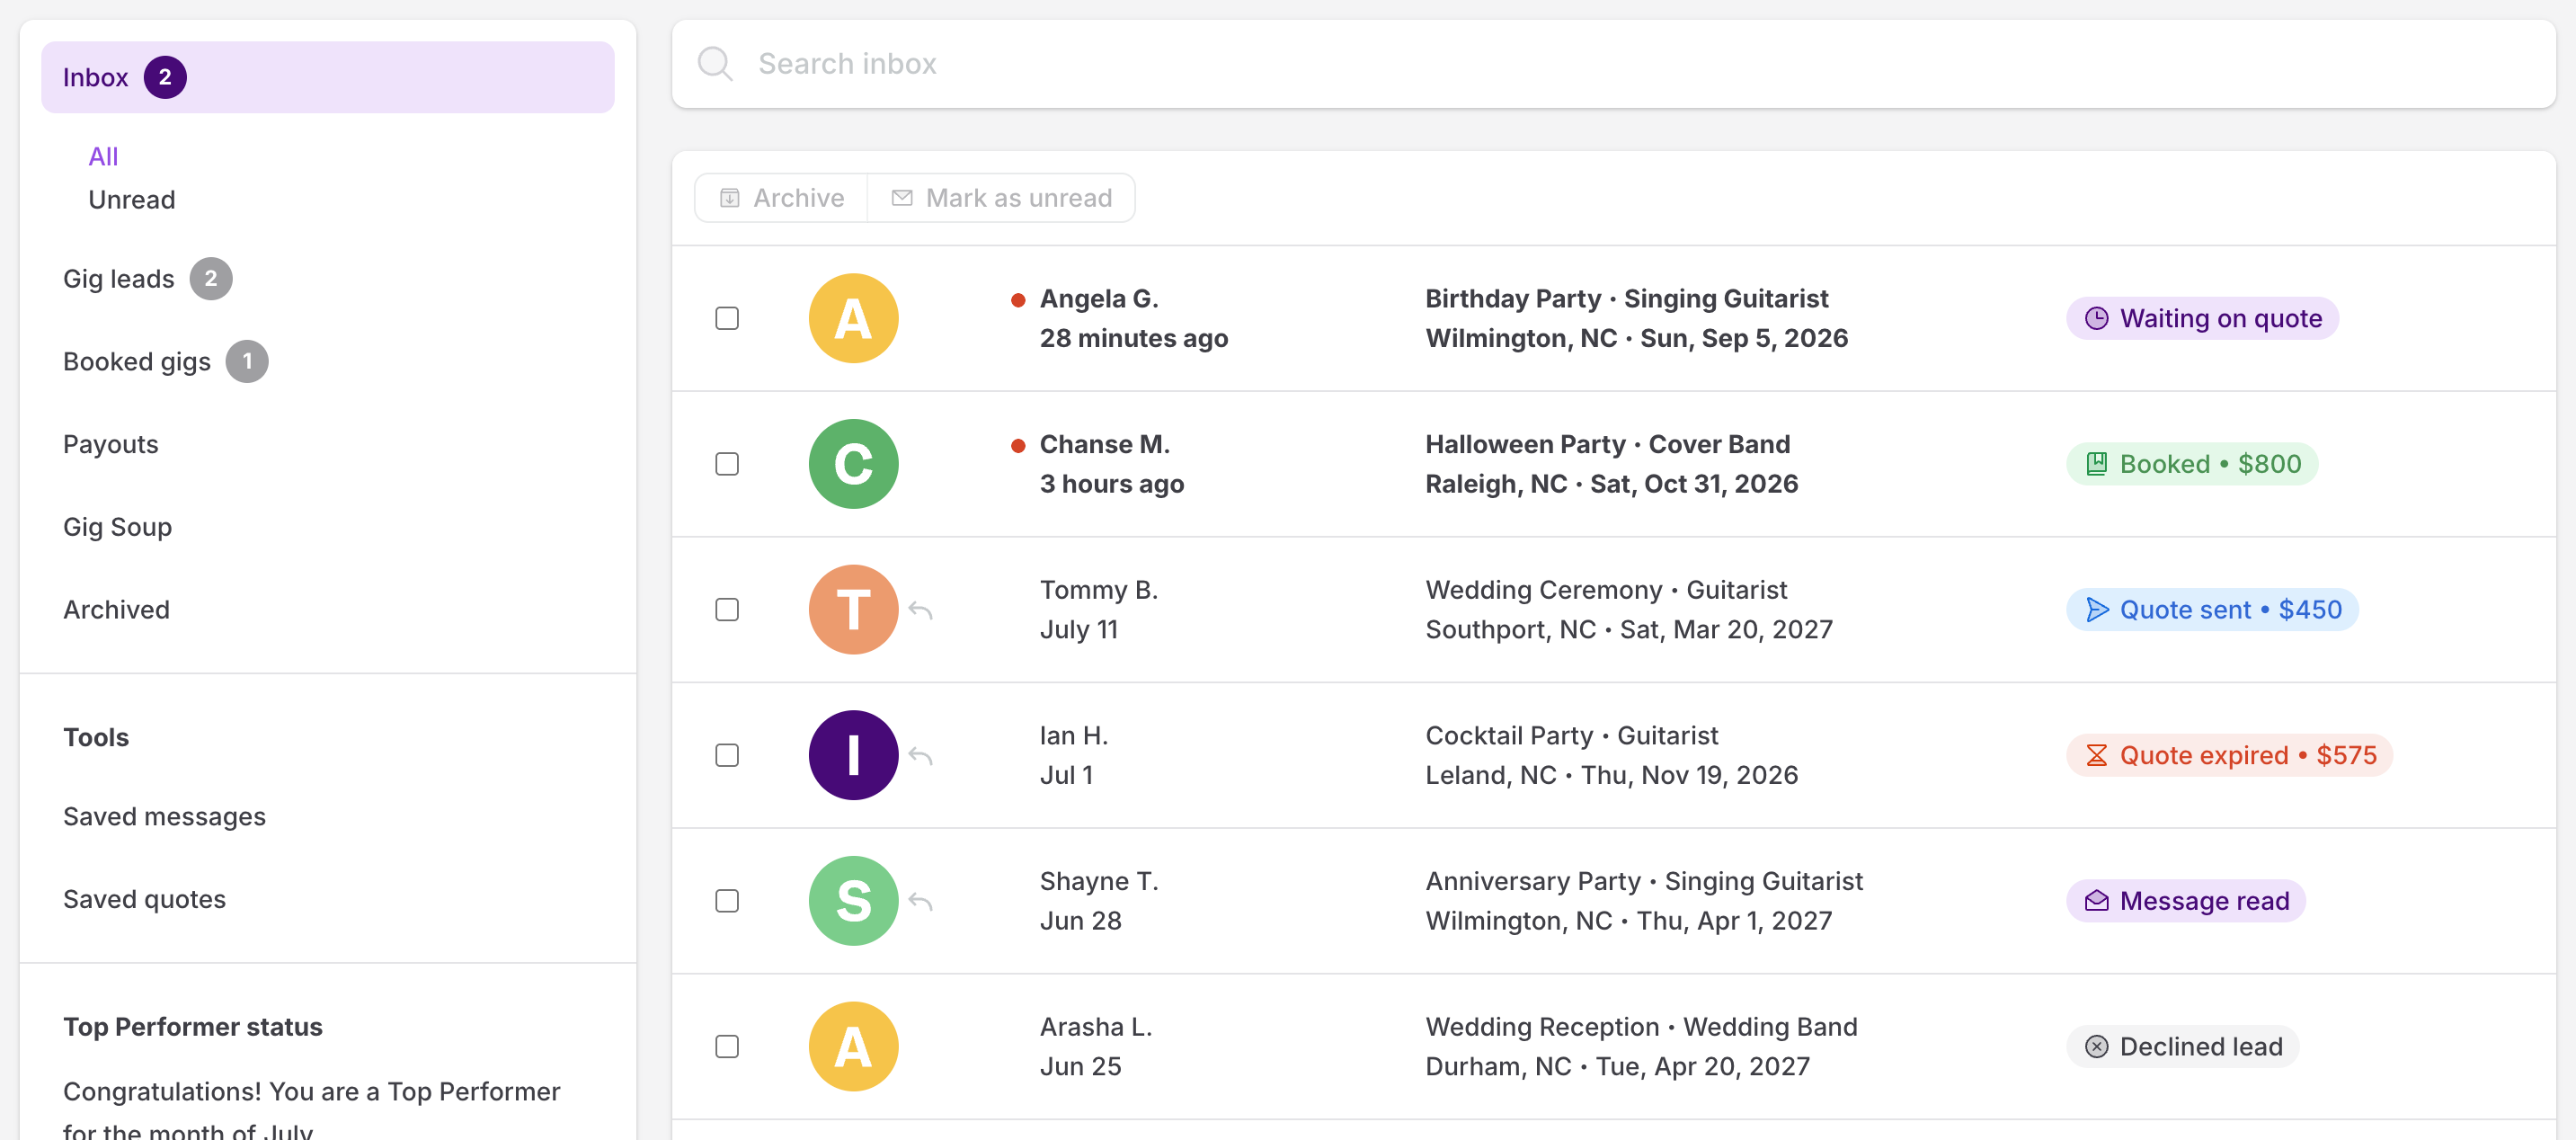Click the open envelope icon in Message read
This screenshot has height=1140, width=2576.
[x=2096, y=901]
